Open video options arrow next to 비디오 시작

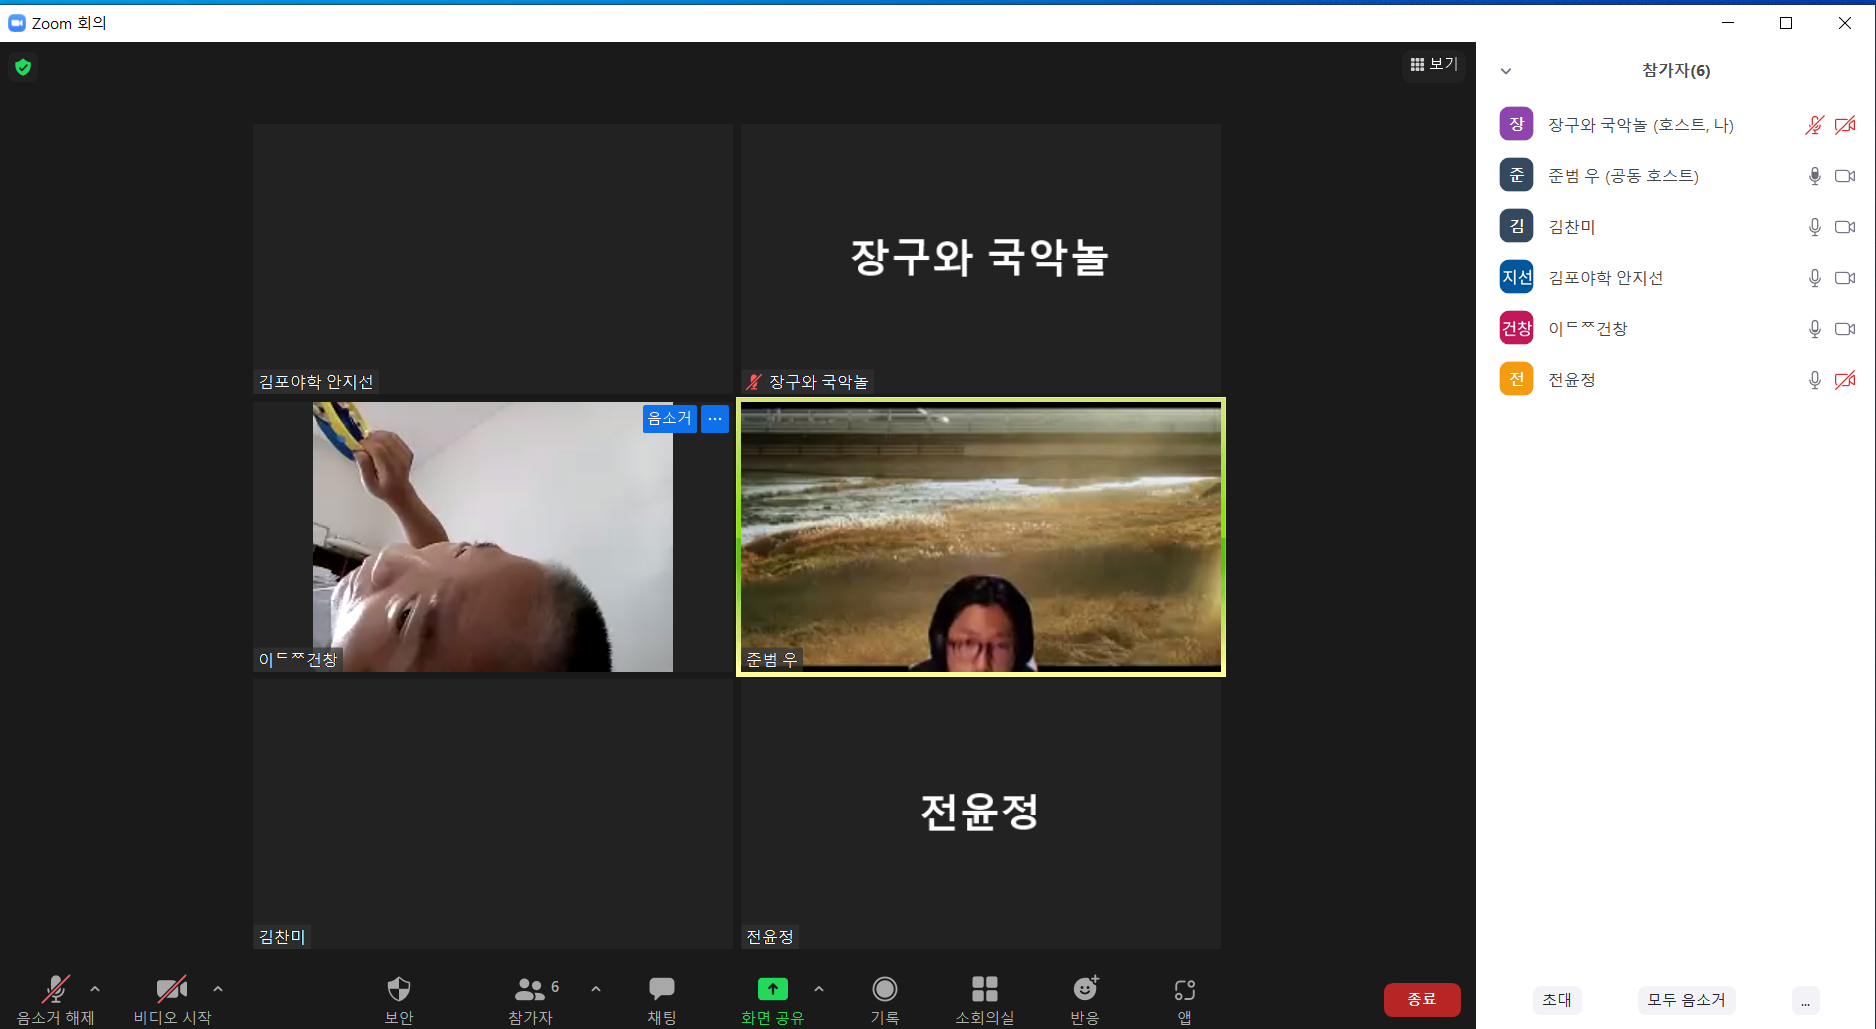pyautogui.click(x=218, y=989)
